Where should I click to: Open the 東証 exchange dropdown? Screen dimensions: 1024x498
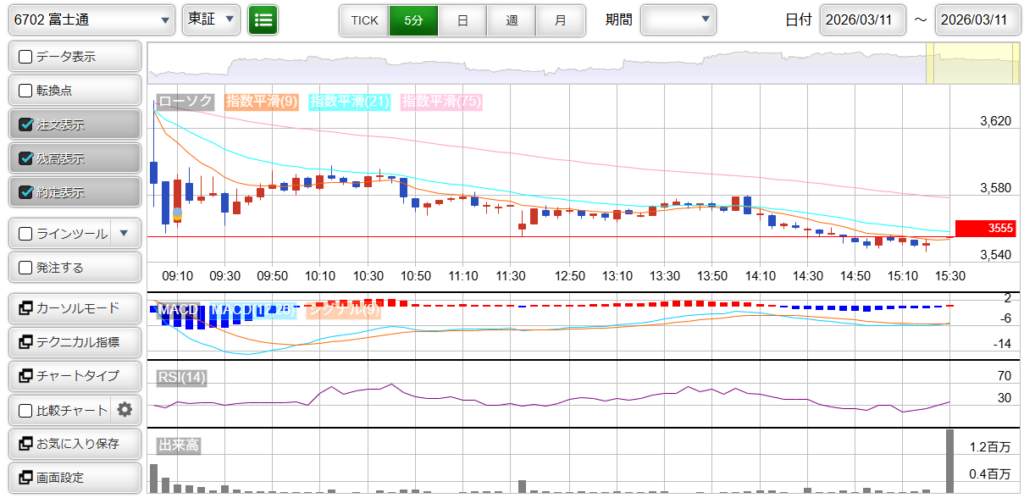pyautogui.click(x=213, y=19)
